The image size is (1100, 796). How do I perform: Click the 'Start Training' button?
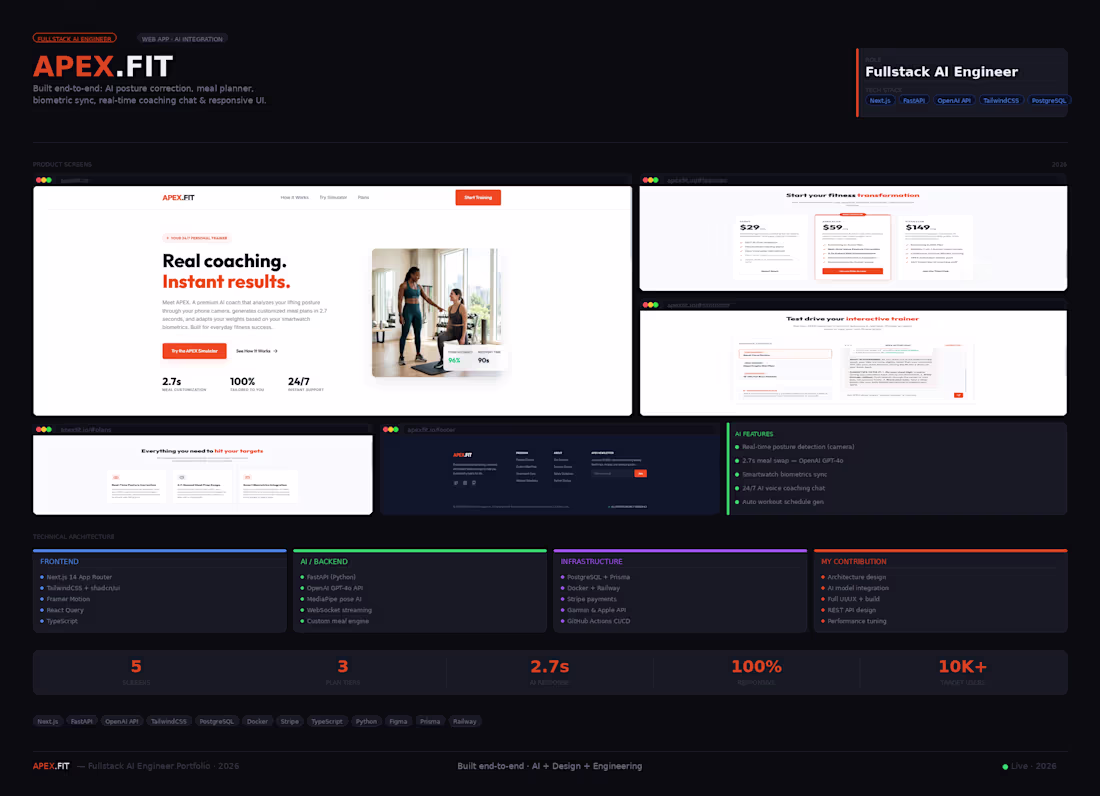[478, 198]
